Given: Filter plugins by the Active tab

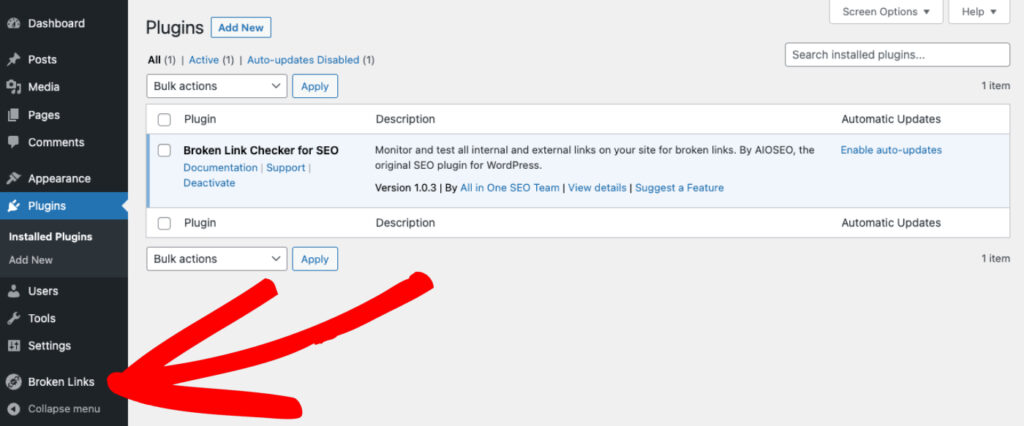Looking at the screenshot, I should tap(203, 60).
